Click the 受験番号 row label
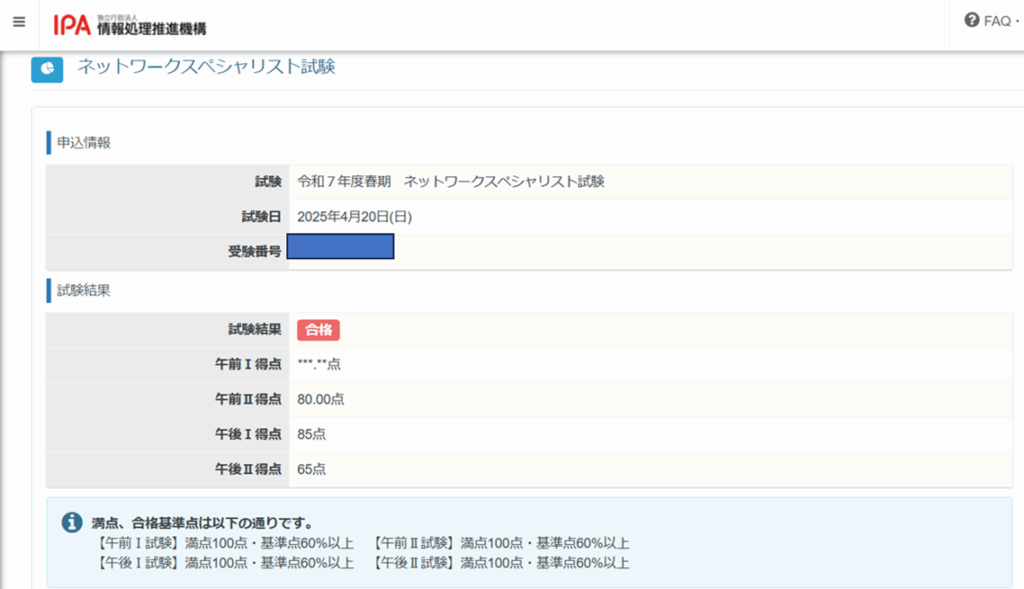Viewport: 1024px width, 589px height. coord(254,251)
